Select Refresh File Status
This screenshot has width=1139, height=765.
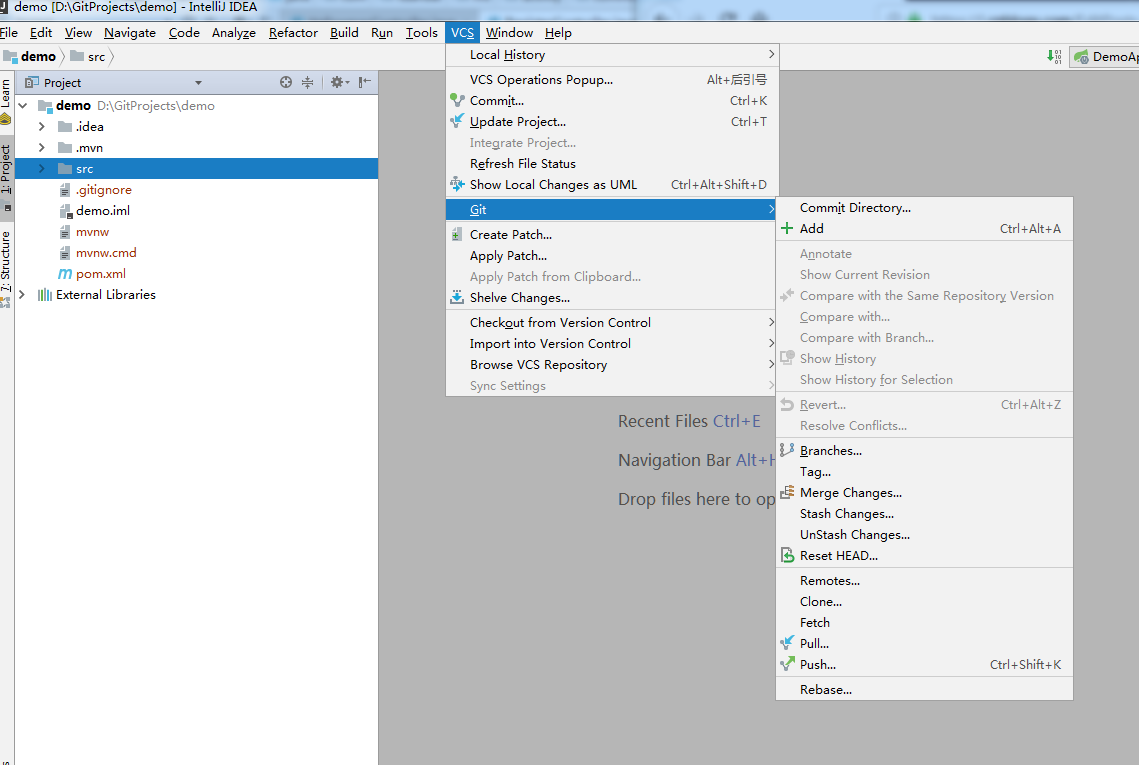click(612, 163)
